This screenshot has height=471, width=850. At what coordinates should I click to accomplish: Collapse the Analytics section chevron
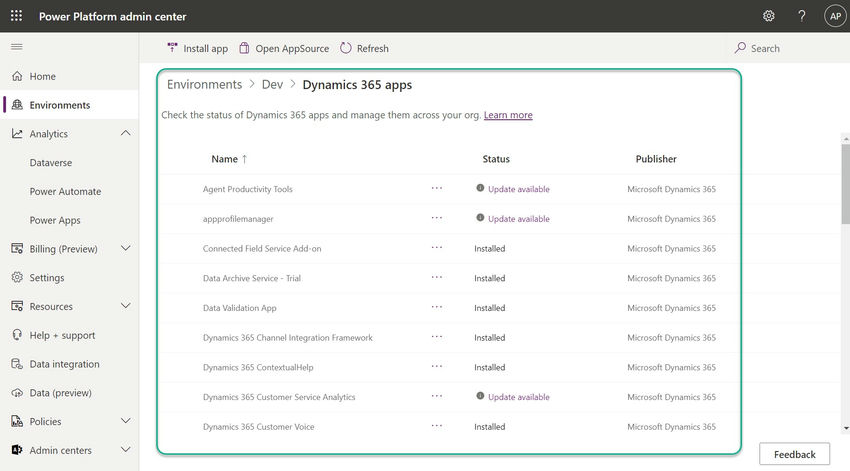pos(125,133)
